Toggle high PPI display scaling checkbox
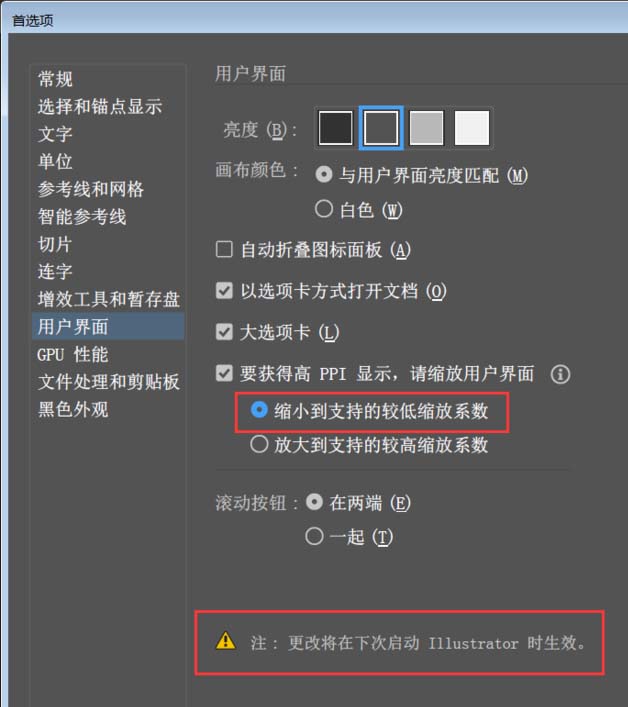 tap(224, 373)
